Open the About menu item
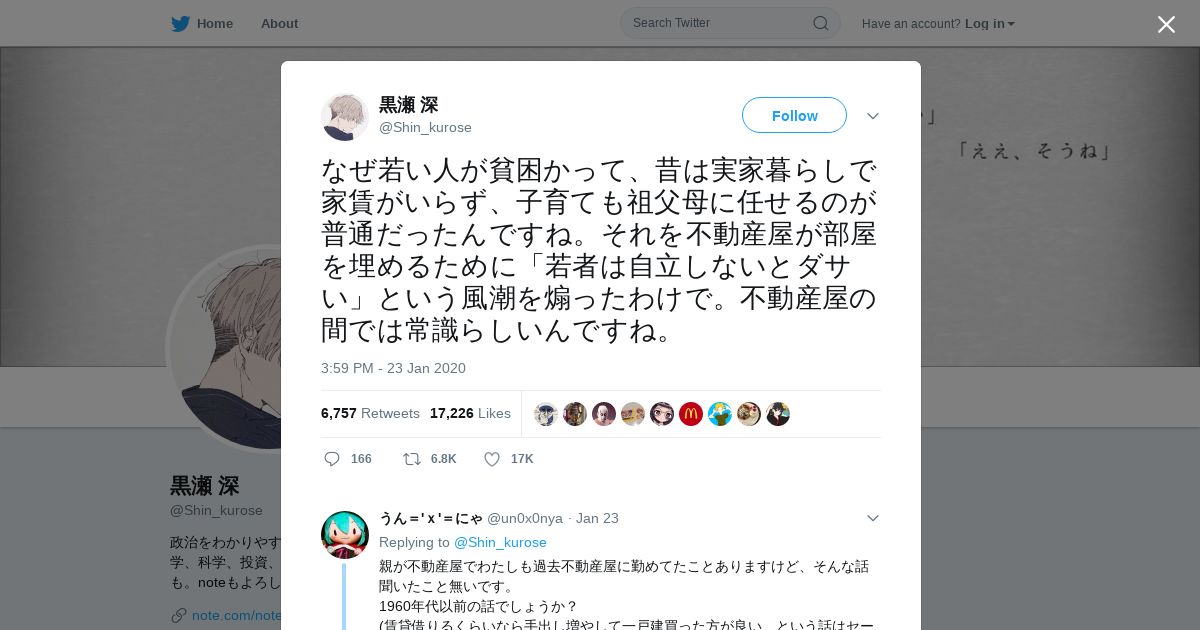 click(279, 23)
